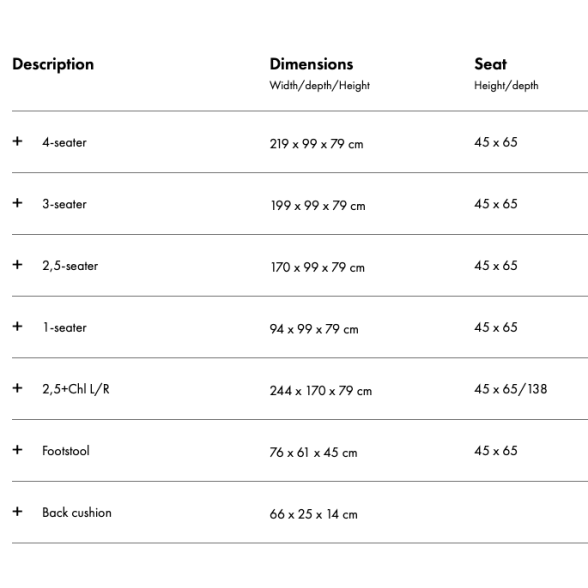Expand the 2,5-seater row plus icon

pyautogui.click(x=17, y=265)
